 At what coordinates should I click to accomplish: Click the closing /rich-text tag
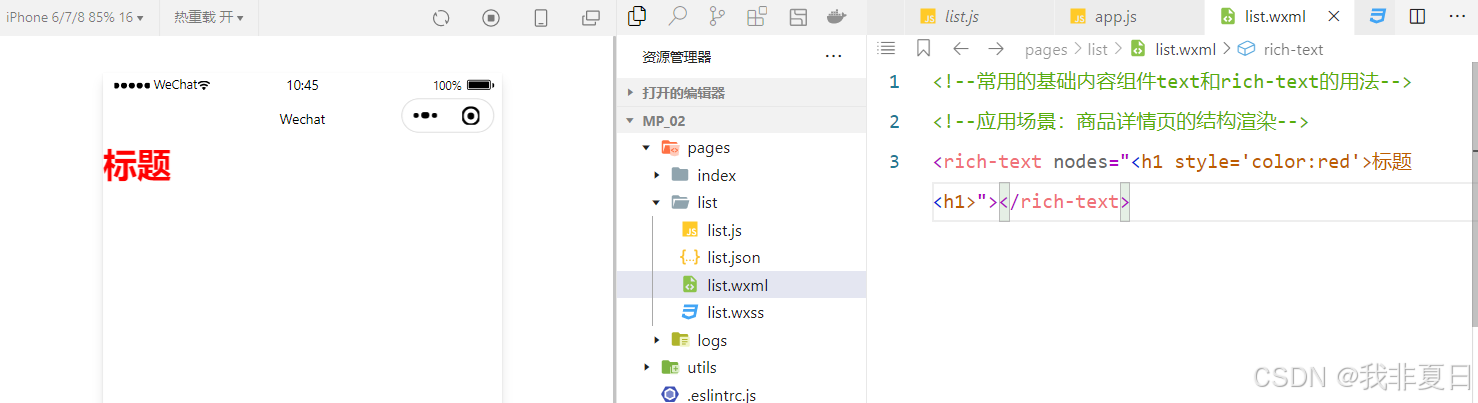(1064, 202)
